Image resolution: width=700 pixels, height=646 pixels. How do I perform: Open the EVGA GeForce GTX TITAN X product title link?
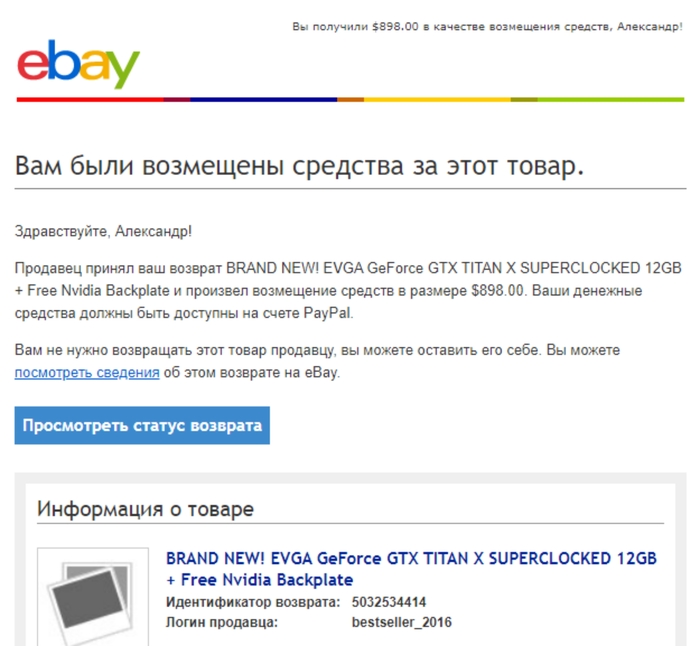[411, 569]
